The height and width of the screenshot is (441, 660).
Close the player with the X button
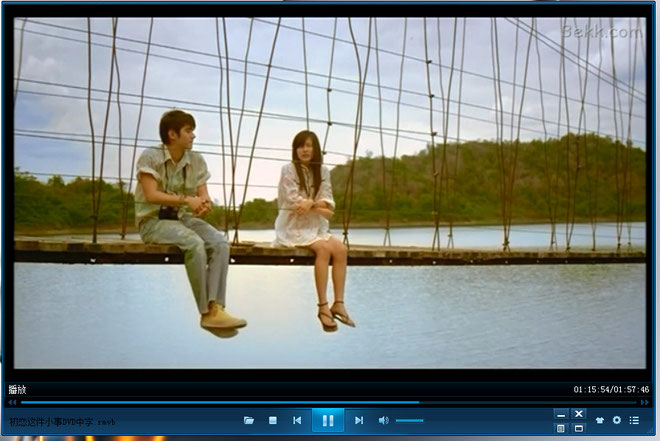point(579,414)
